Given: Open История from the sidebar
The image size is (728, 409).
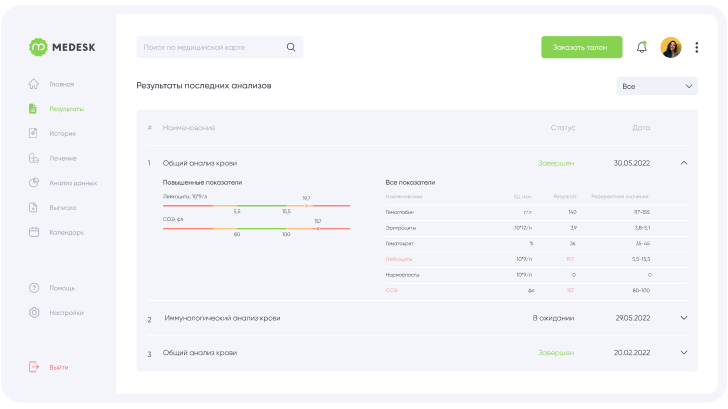Looking at the screenshot, I should pyautogui.click(x=62, y=134).
